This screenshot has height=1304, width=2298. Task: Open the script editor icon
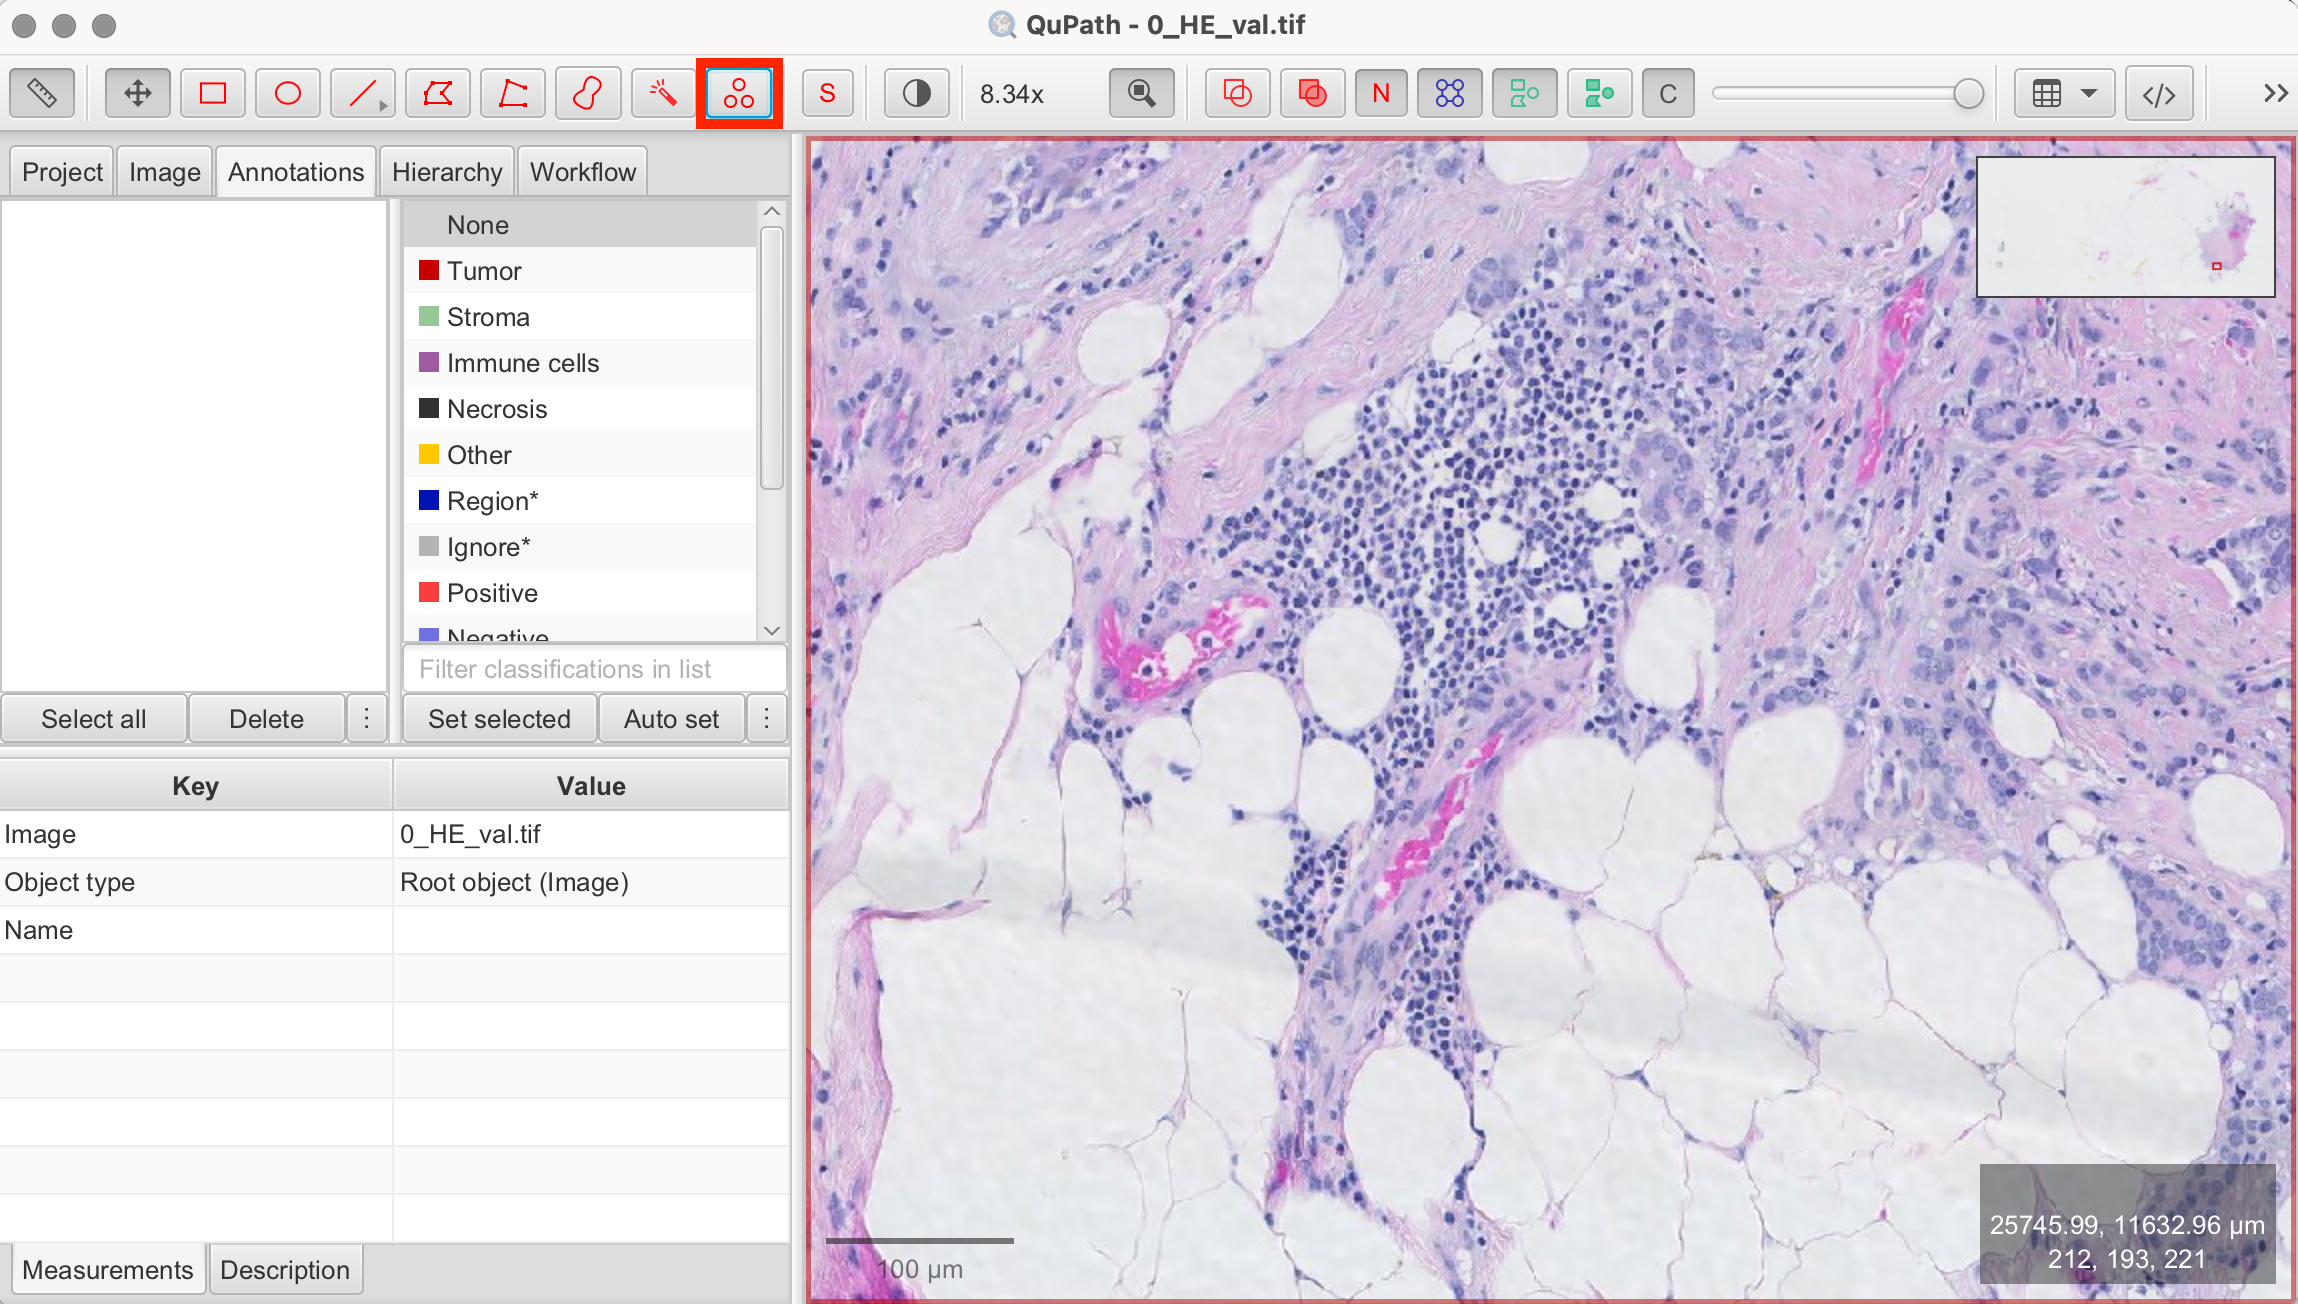(2159, 94)
